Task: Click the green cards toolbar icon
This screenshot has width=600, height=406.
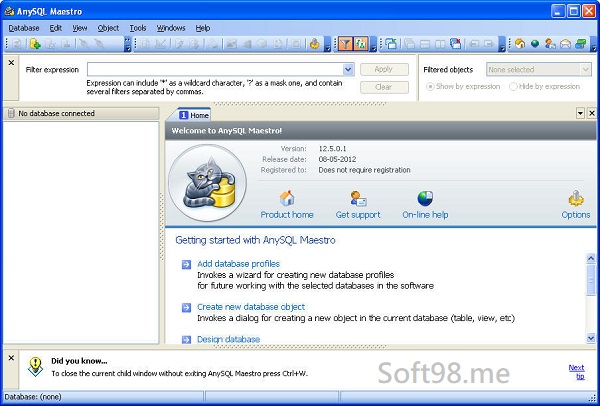Action: coord(580,44)
